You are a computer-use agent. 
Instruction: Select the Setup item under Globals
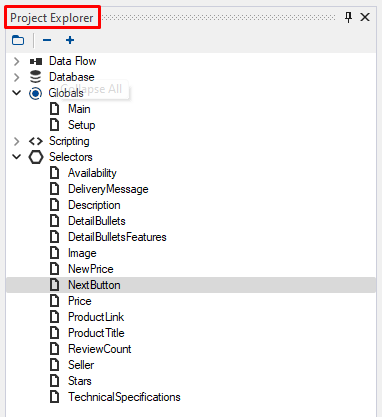pyautogui.click(x=82, y=125)
